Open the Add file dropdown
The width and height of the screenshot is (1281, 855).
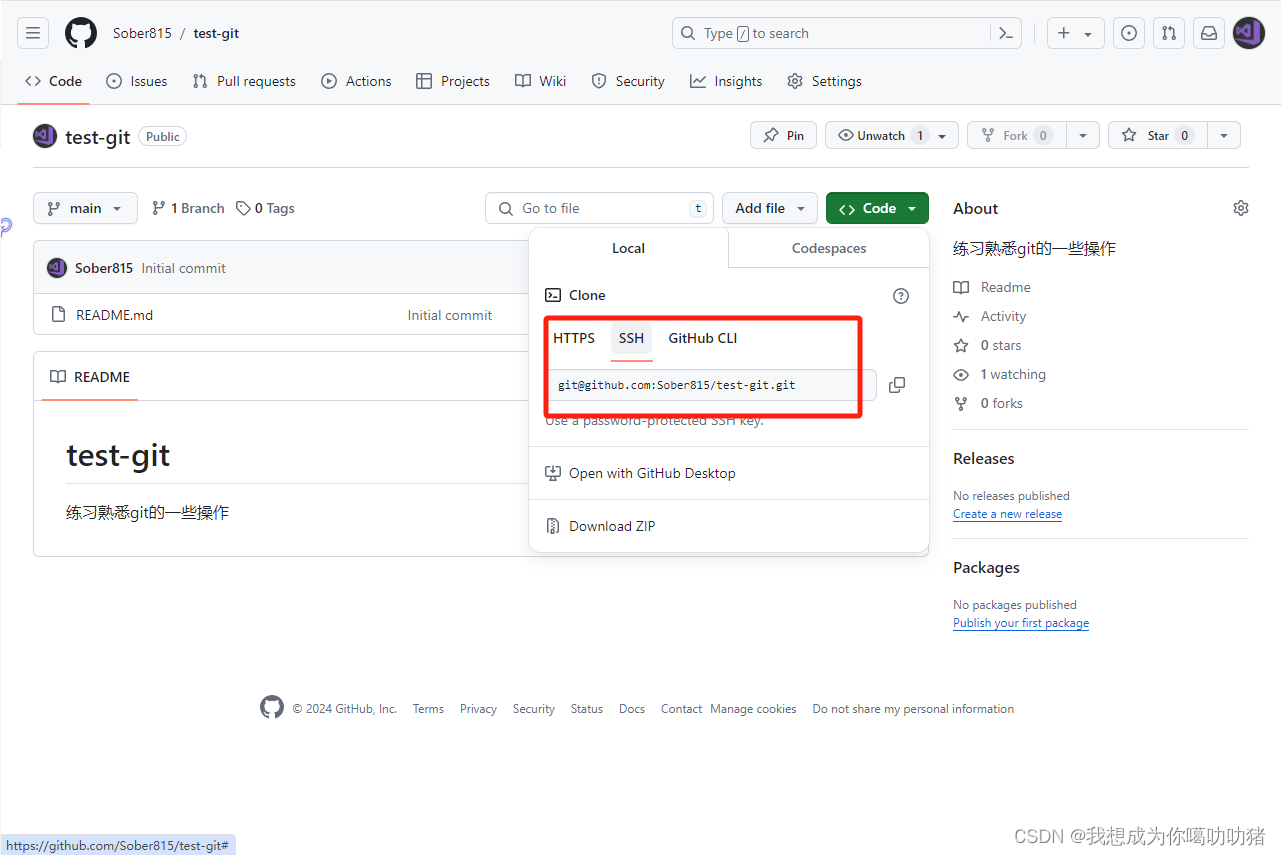coord(770,208)
